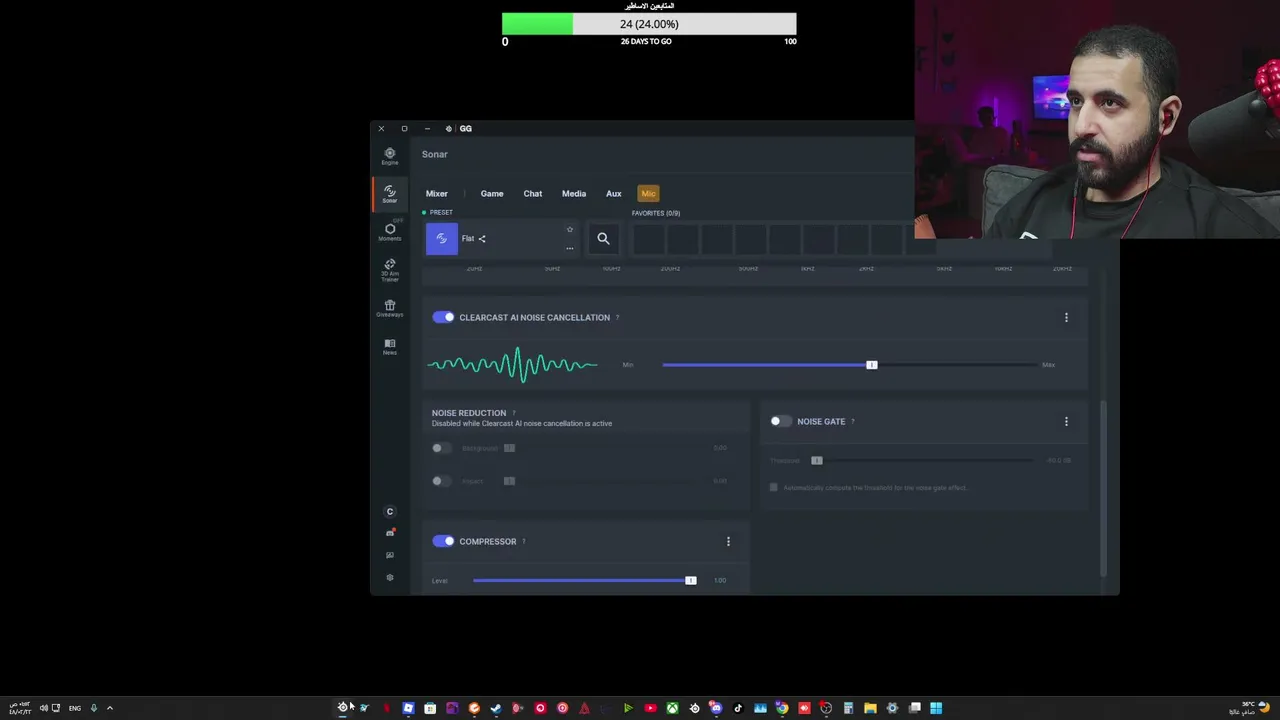Show help for ClearCast AI Noise Cancellation
The image size is (1280, 720).
click(x=617, y=318)
